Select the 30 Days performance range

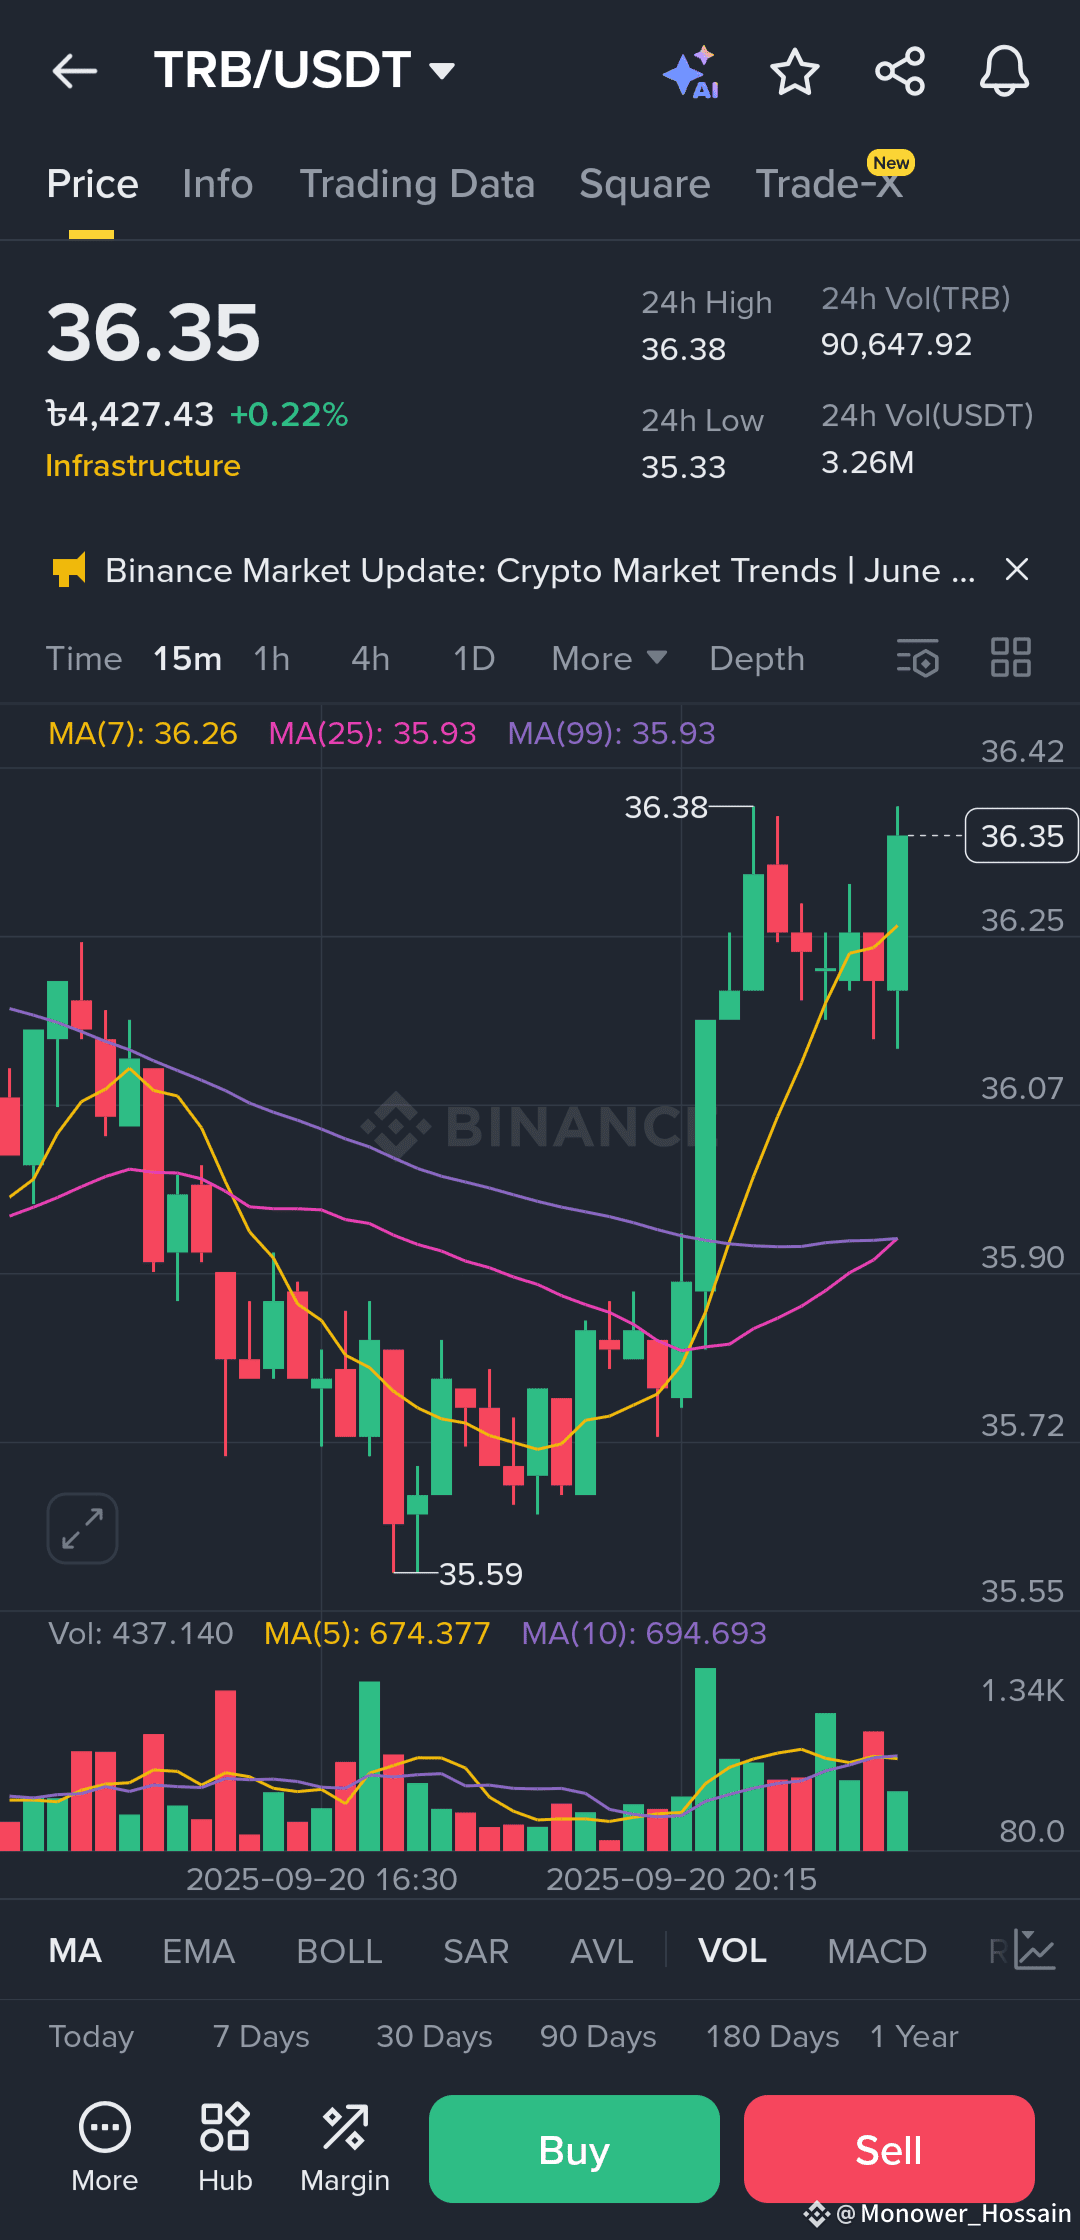[434, 2036]
